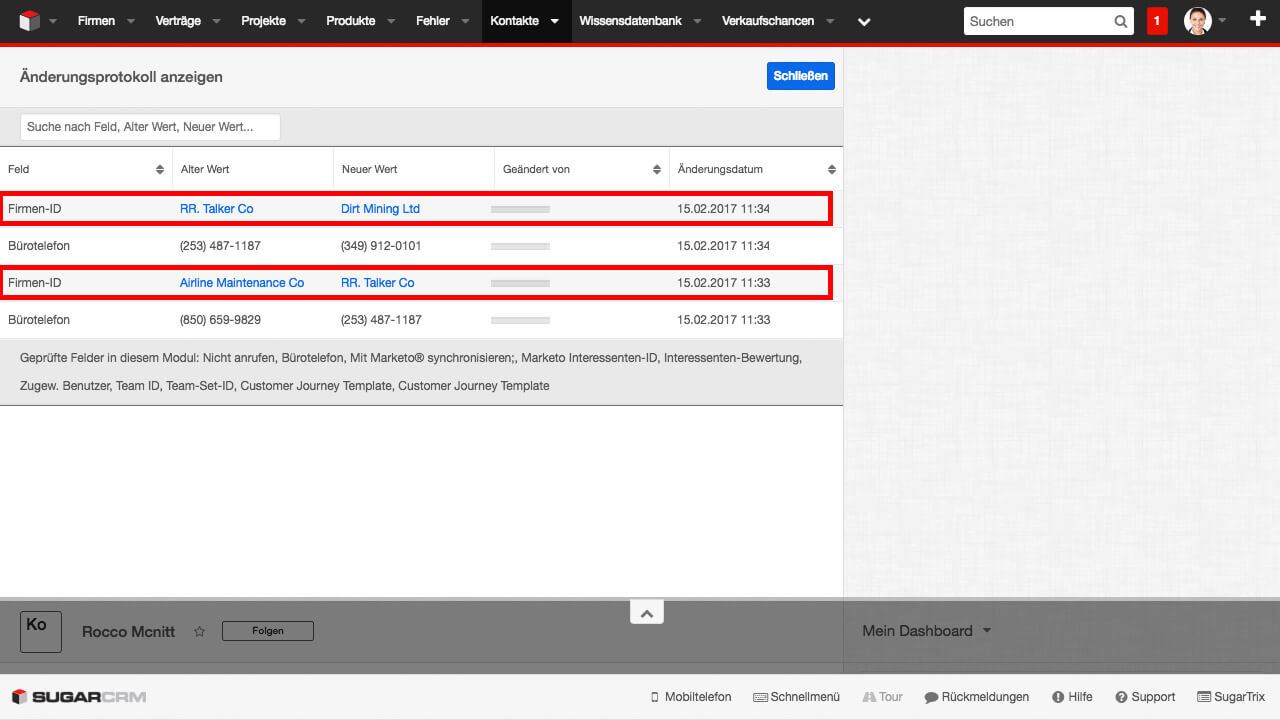
Task: Sort by Geändert von column arrows
Action: (657, 170)
